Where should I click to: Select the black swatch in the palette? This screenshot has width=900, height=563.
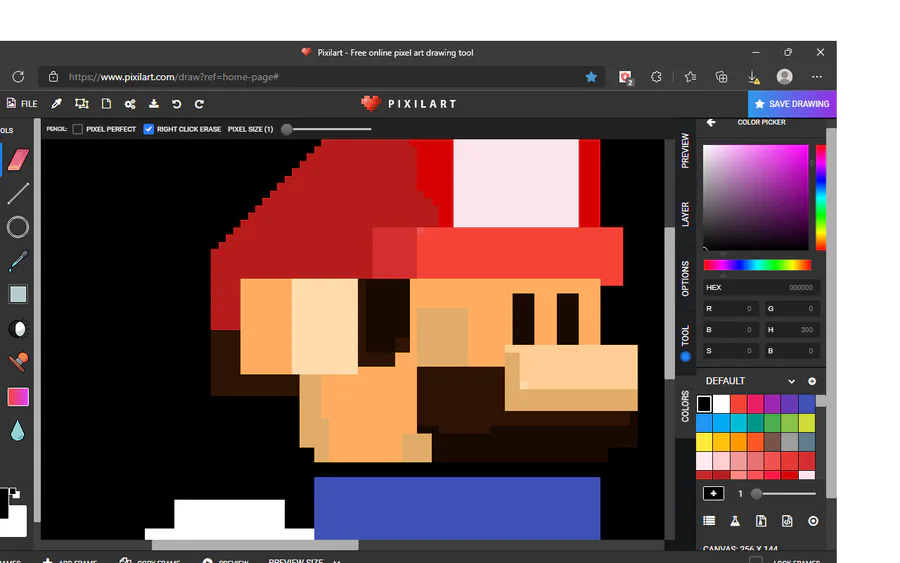pyautogui.click(x=704, y=404)
